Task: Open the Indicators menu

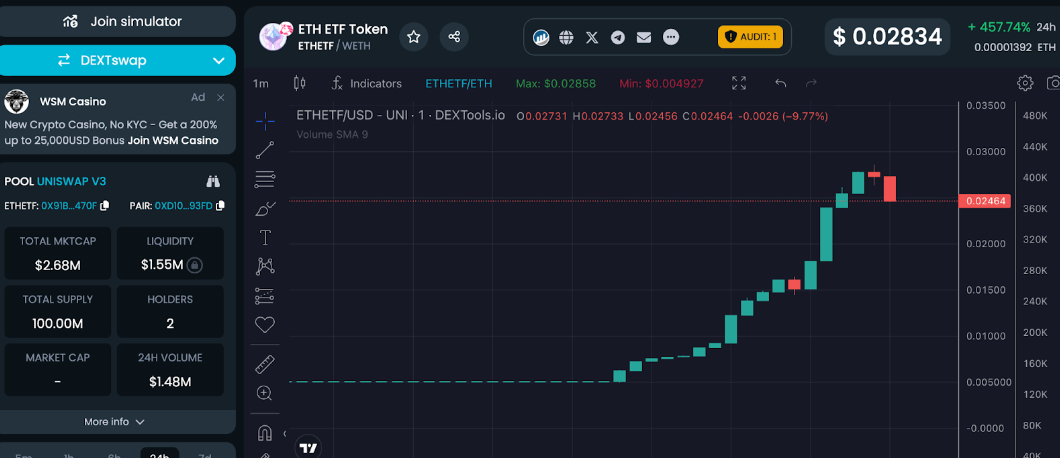Action: (x=367, y=83)
